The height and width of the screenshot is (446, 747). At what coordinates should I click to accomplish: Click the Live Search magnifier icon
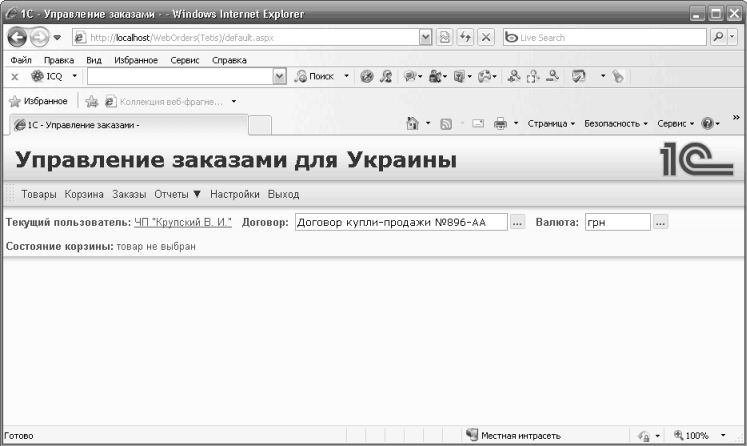pos(719,37)
